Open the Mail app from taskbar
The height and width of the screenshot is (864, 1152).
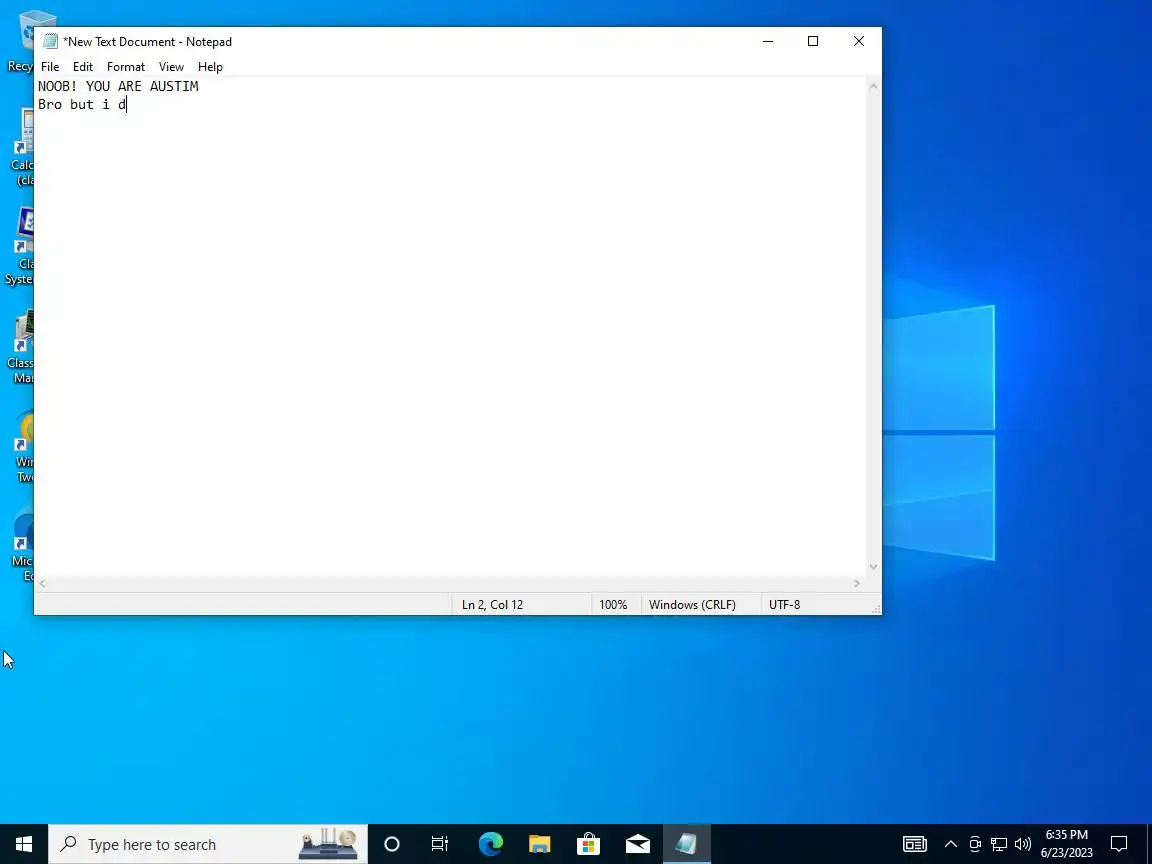coord(638,844)
